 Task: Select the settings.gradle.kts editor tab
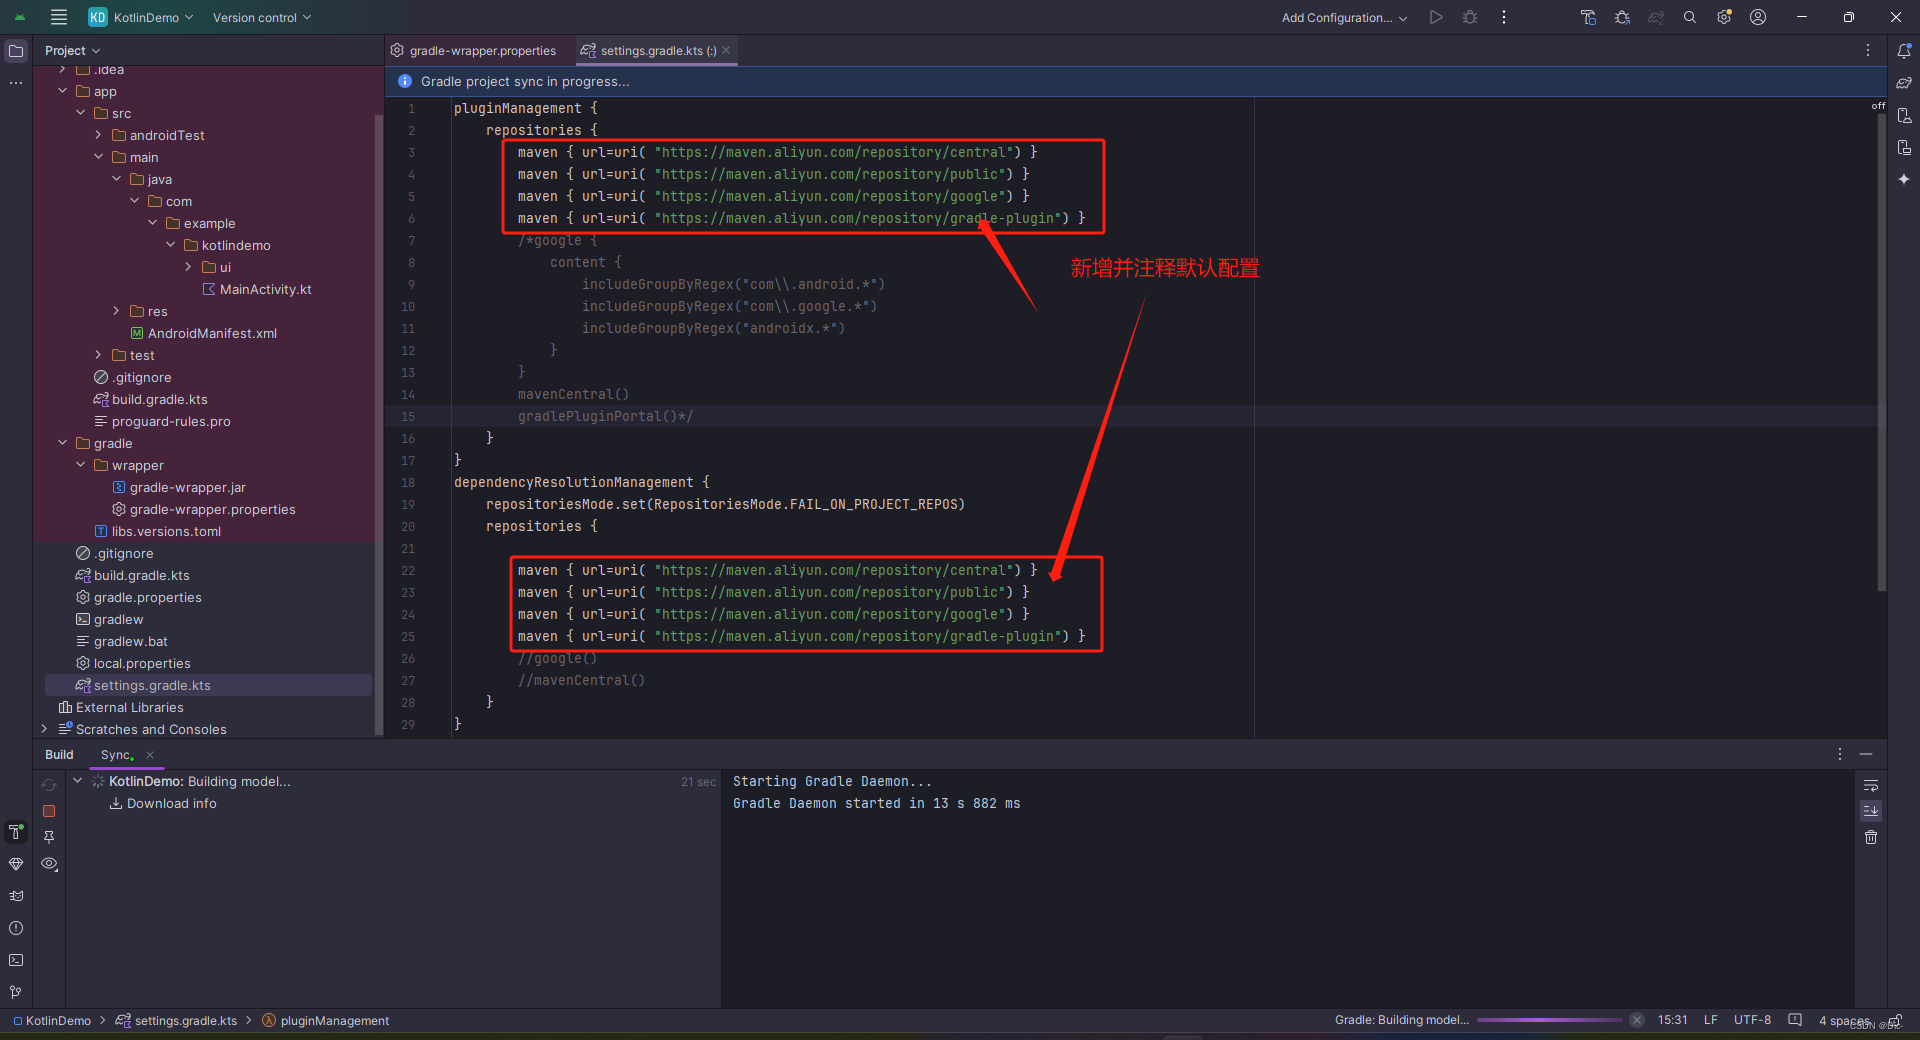tap(657, 51)
